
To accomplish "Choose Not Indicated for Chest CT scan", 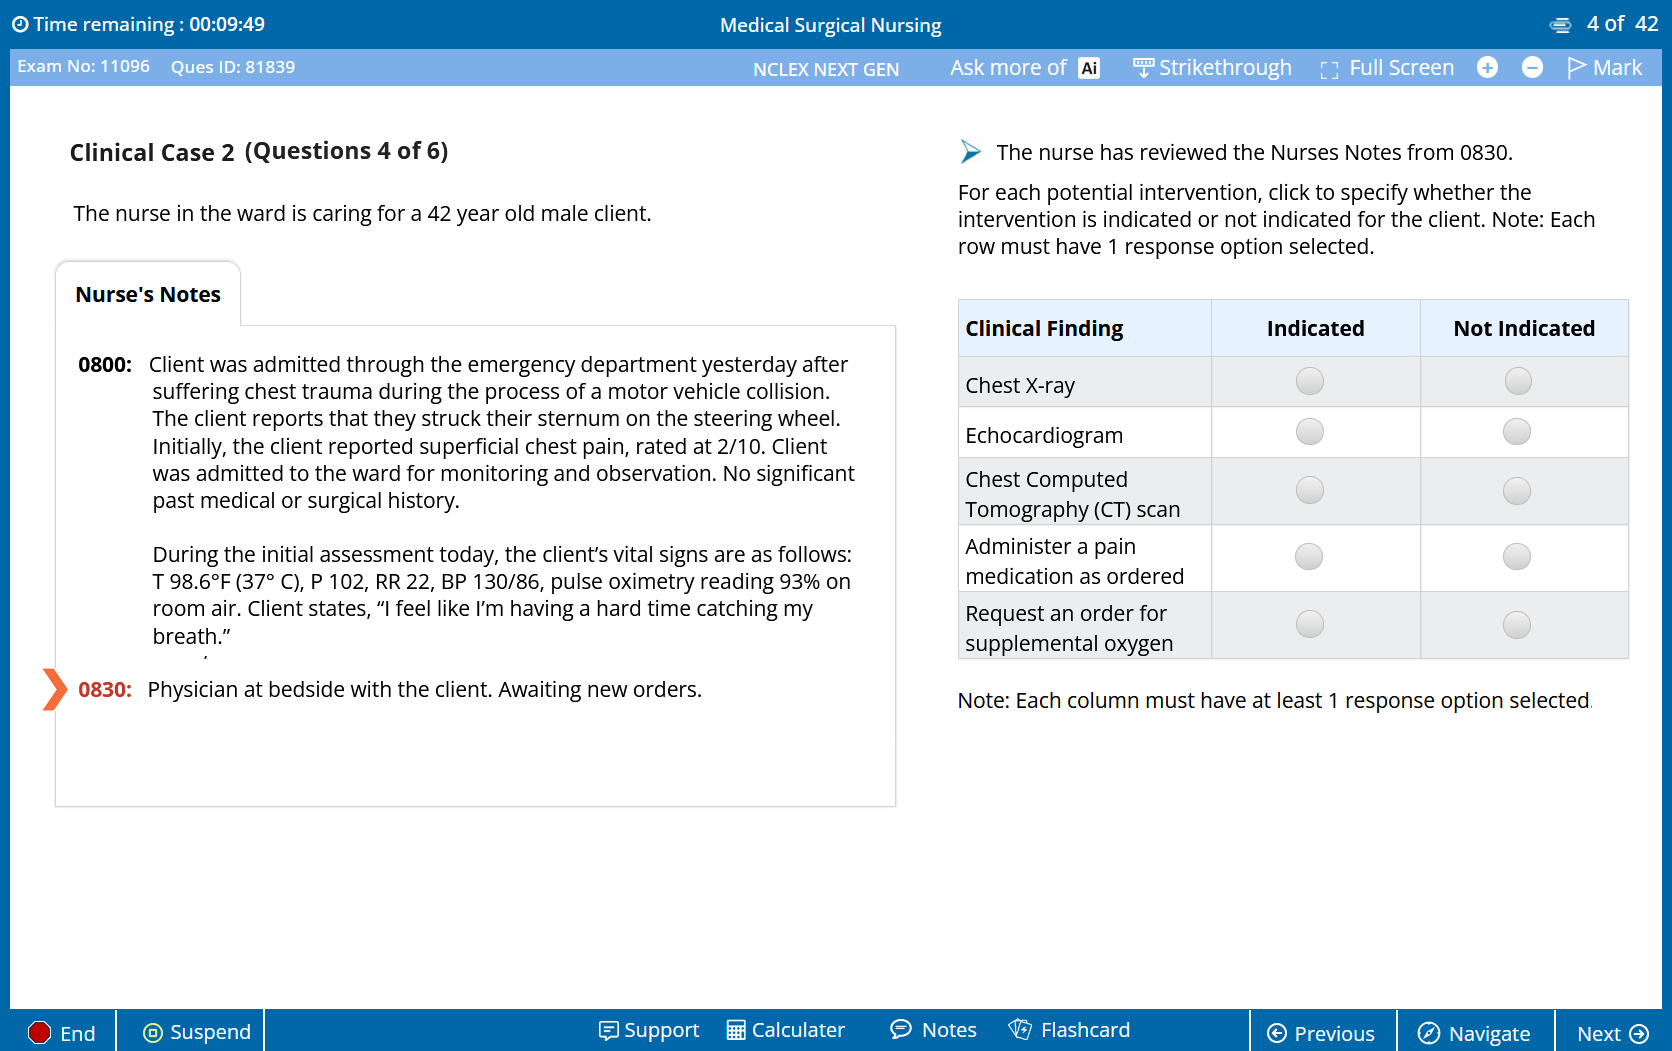I will click(x=1517, y=490).
